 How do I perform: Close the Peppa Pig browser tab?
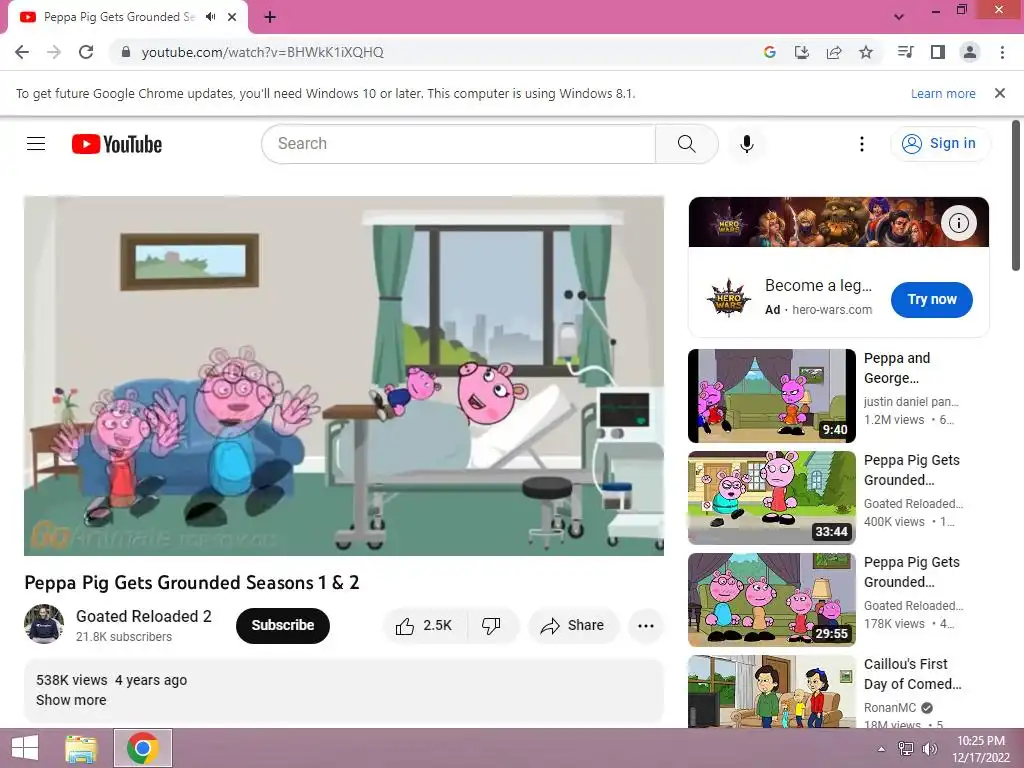pos(232,17)
